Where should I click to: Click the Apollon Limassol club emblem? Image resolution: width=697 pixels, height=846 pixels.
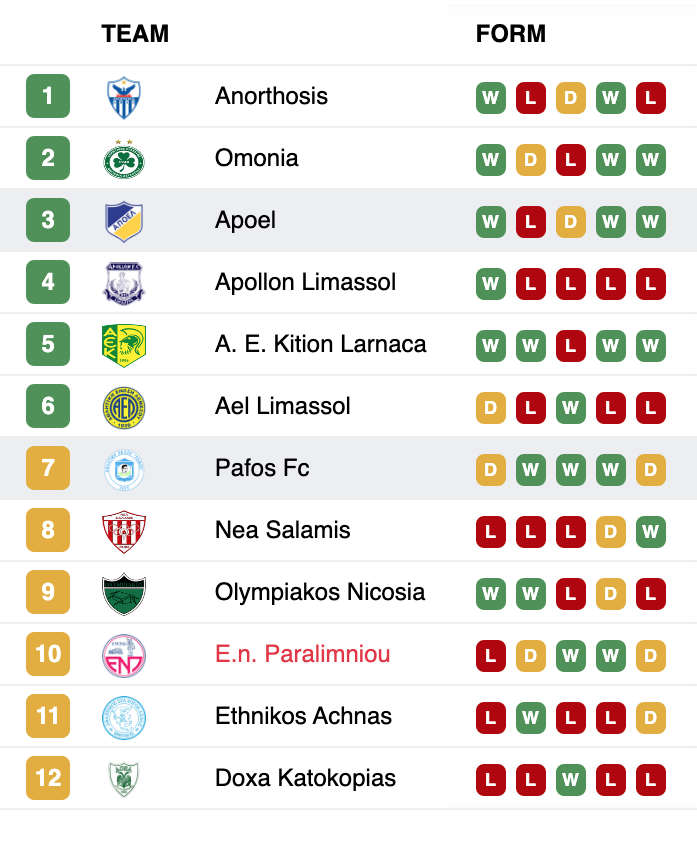tap(124, 283)
